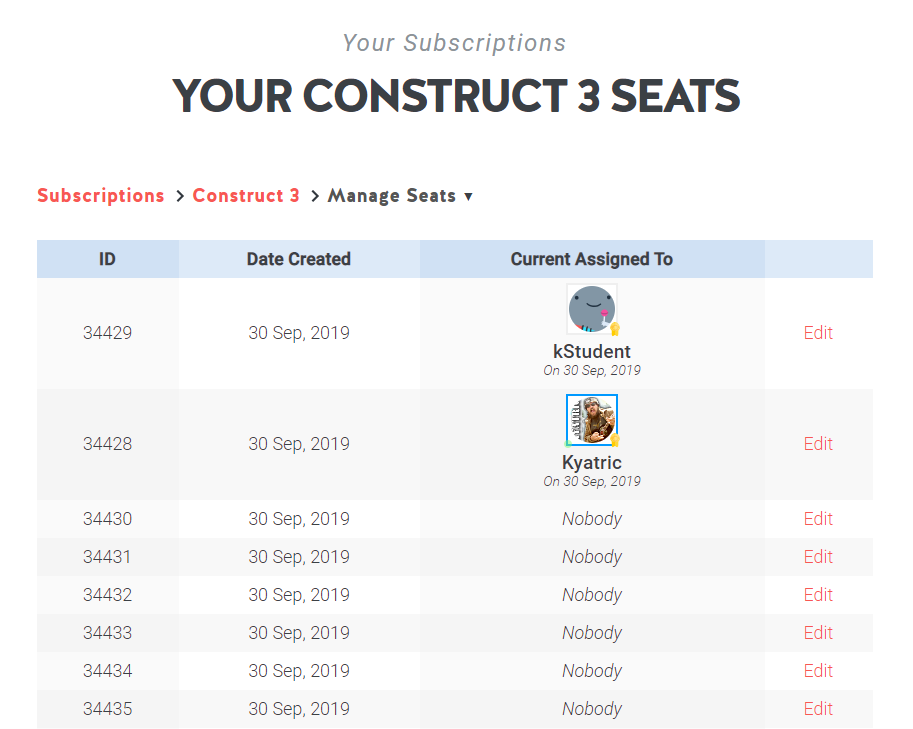The height and width of the screenshot is (729, 913).
Task: Open the kStudent username profile
Action: coord(592,351)
